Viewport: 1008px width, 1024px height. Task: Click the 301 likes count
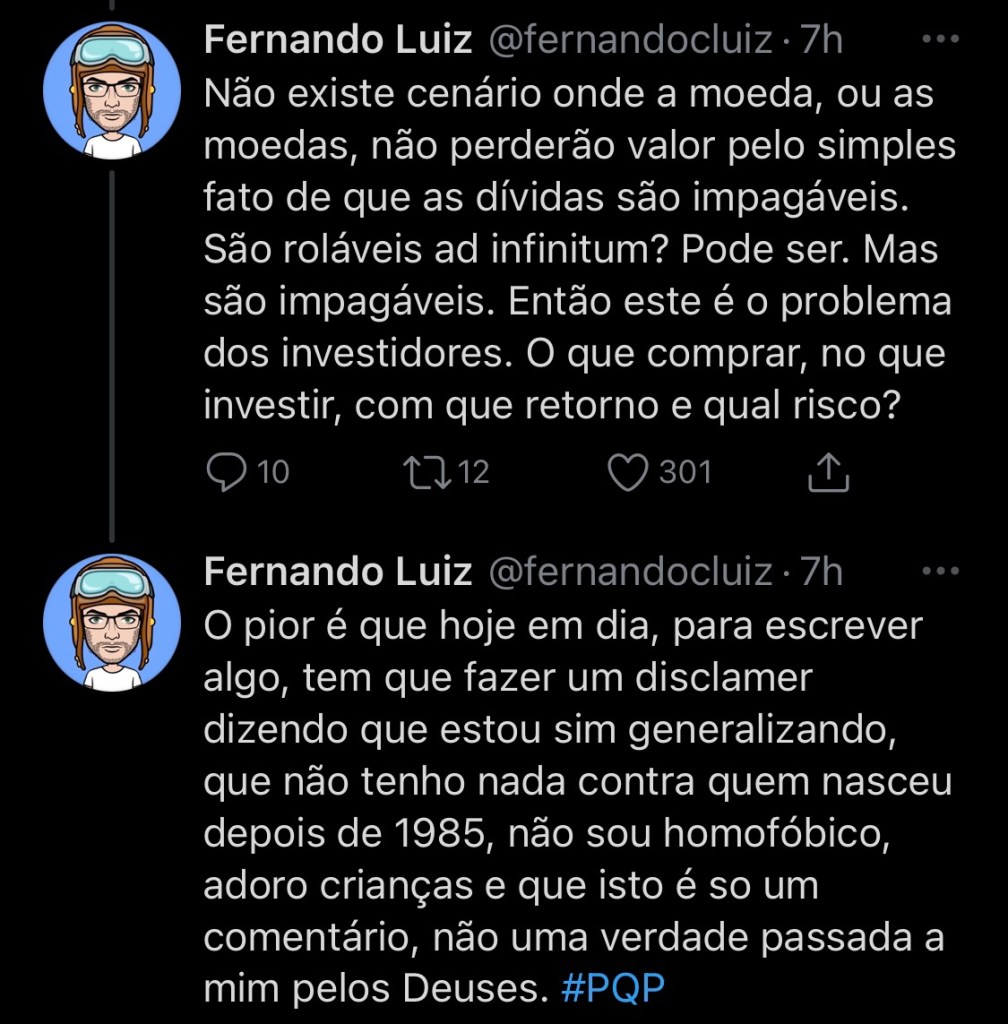click(x=685, y=472)
